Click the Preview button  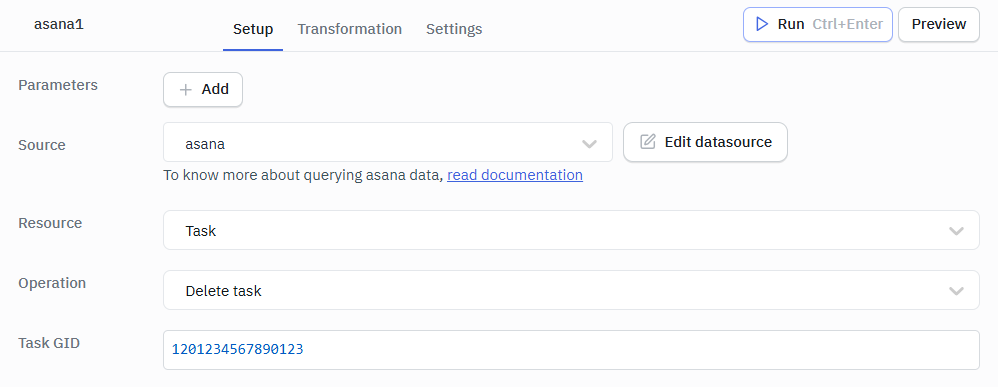(x=939, y=25)
